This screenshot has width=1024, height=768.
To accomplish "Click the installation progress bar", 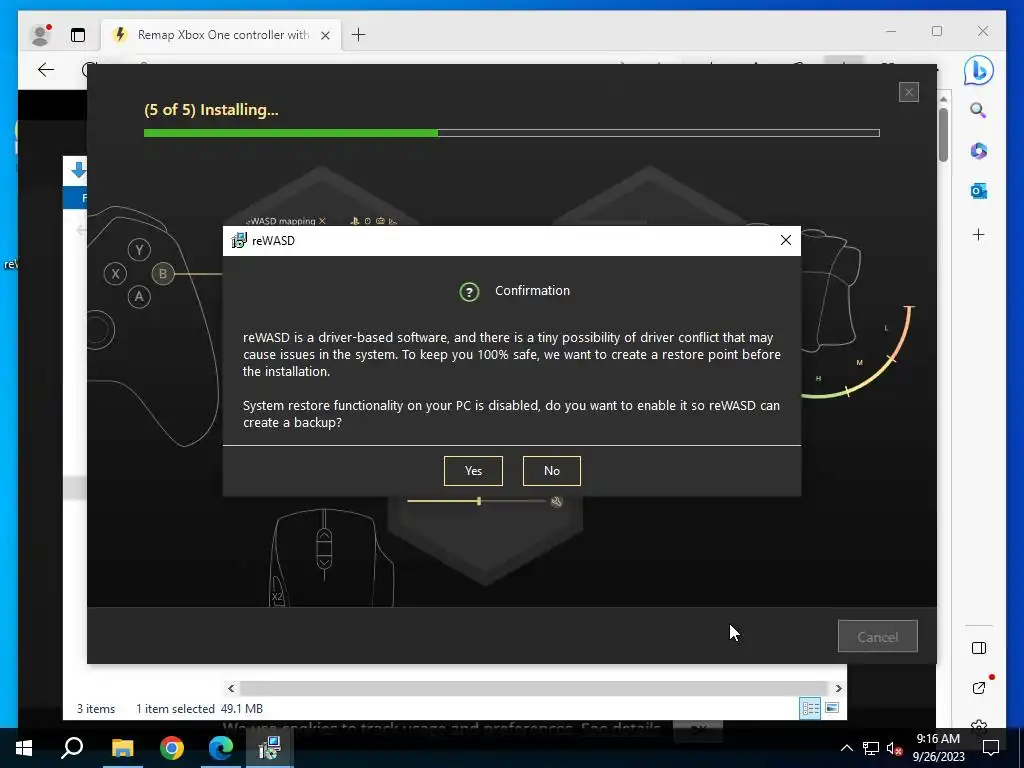I will tap(511, 133).
